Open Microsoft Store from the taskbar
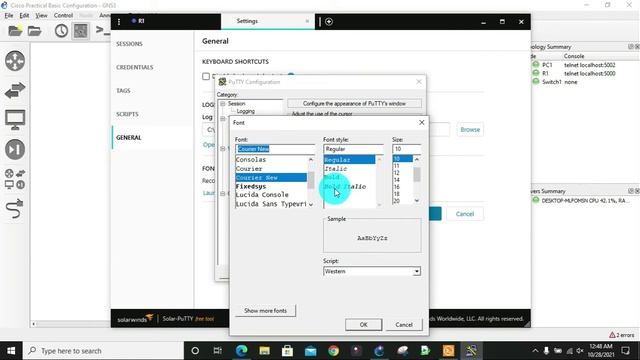Viewport: 640px width, 360px height. click(x=287, y=351)
